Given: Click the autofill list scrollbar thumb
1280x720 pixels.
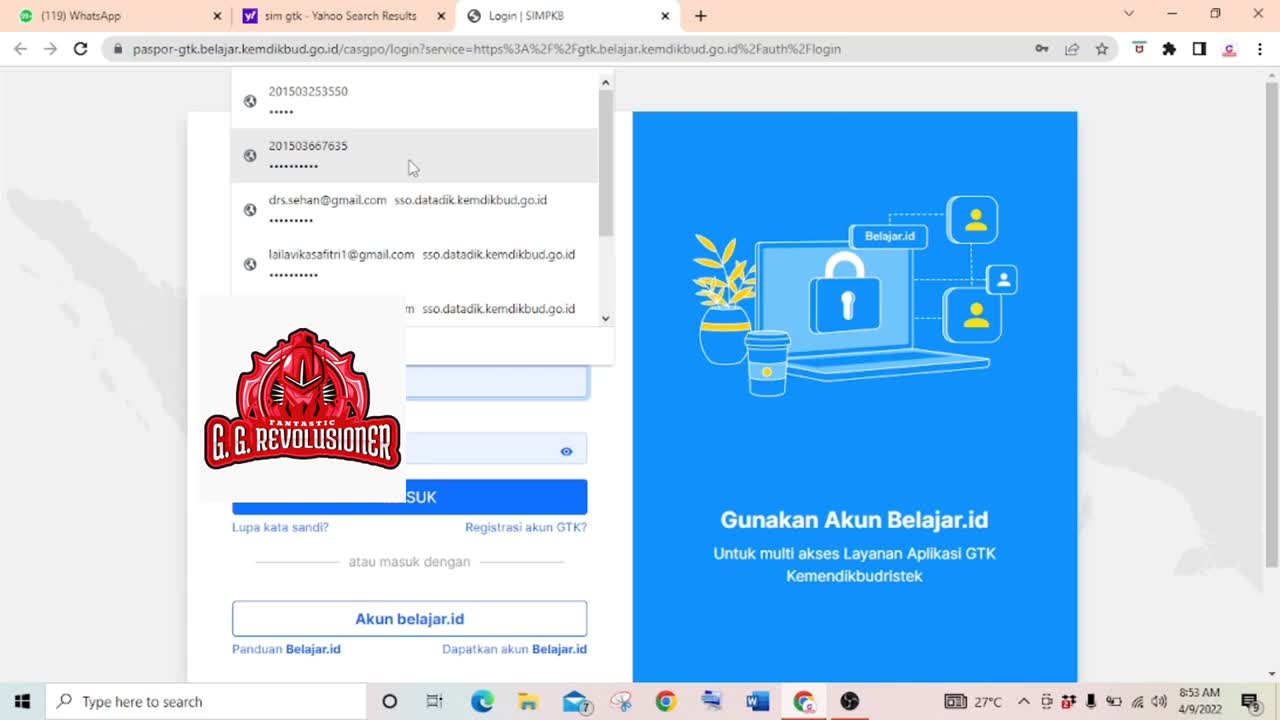Looking at the screenshot, I should coord(605,163).
